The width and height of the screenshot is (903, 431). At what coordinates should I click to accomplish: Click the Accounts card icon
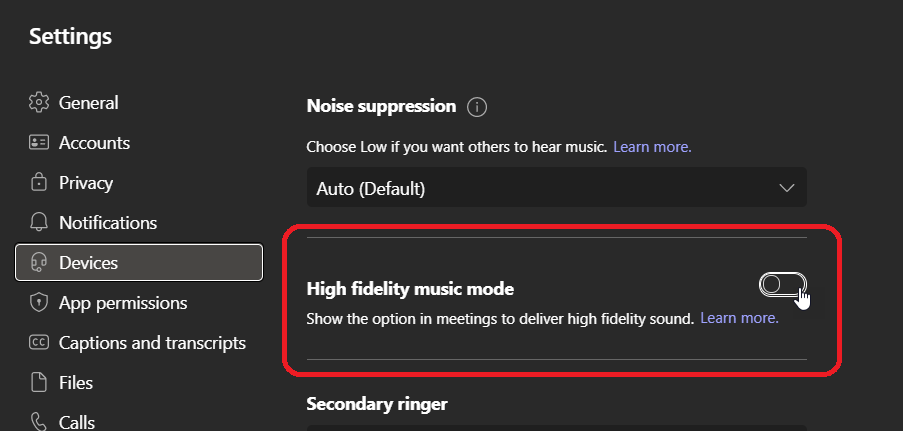39,143
